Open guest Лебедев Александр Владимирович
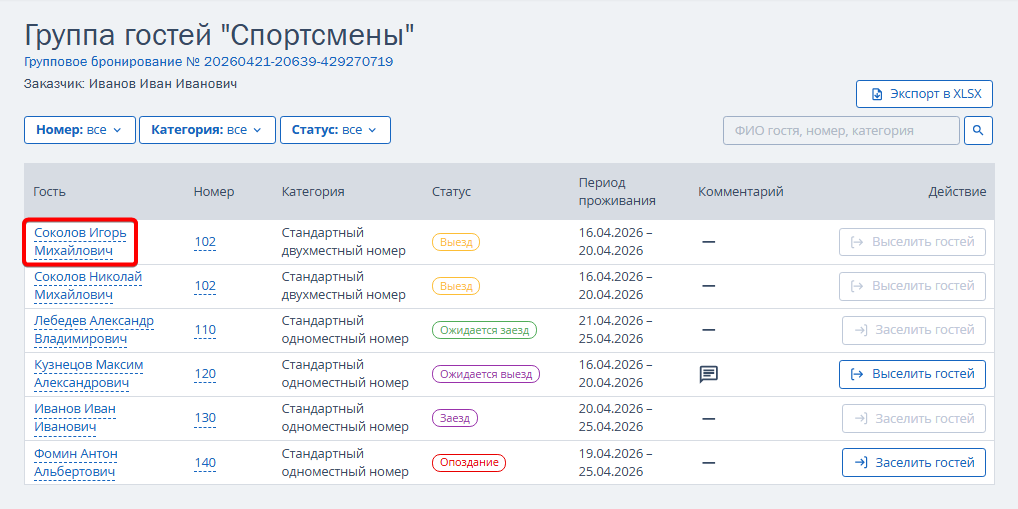Screen dimensions: 1018x509 click(94, 330)
